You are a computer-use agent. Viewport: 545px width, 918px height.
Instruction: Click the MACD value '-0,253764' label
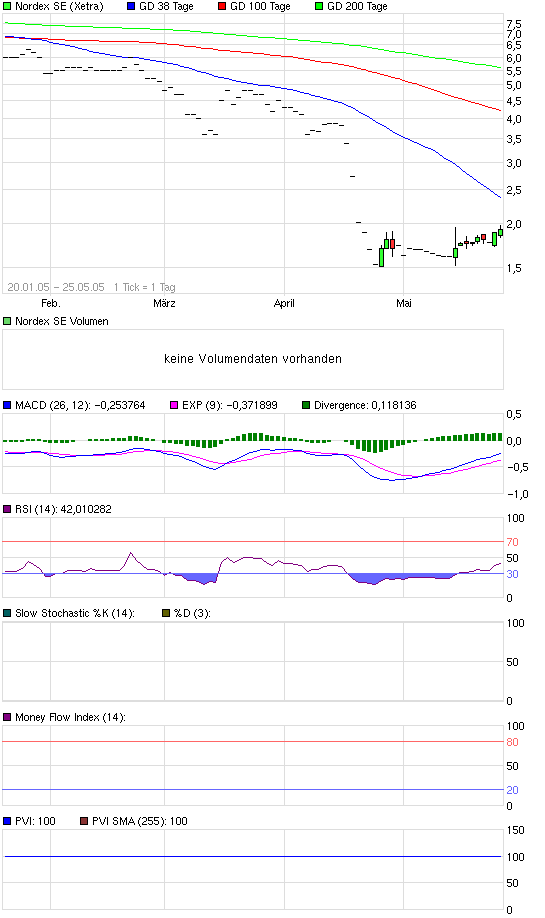[120, 405]
